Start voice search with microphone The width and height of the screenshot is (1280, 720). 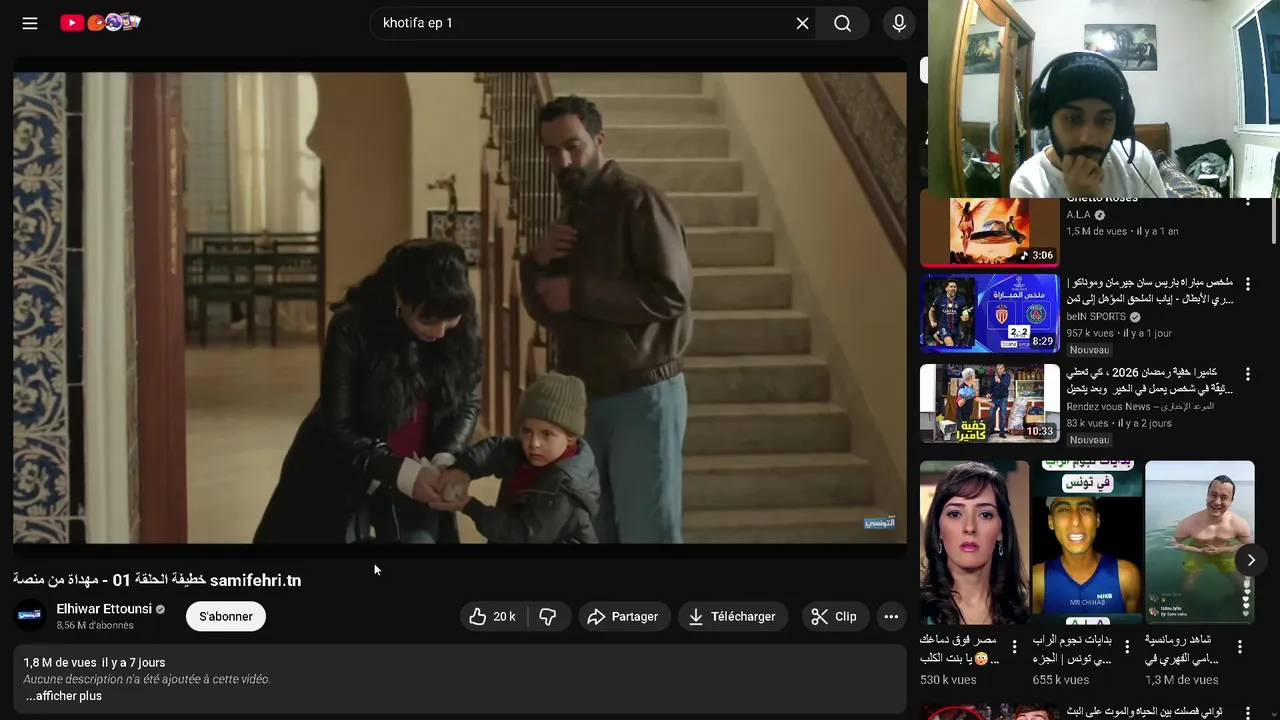(899, 23)
